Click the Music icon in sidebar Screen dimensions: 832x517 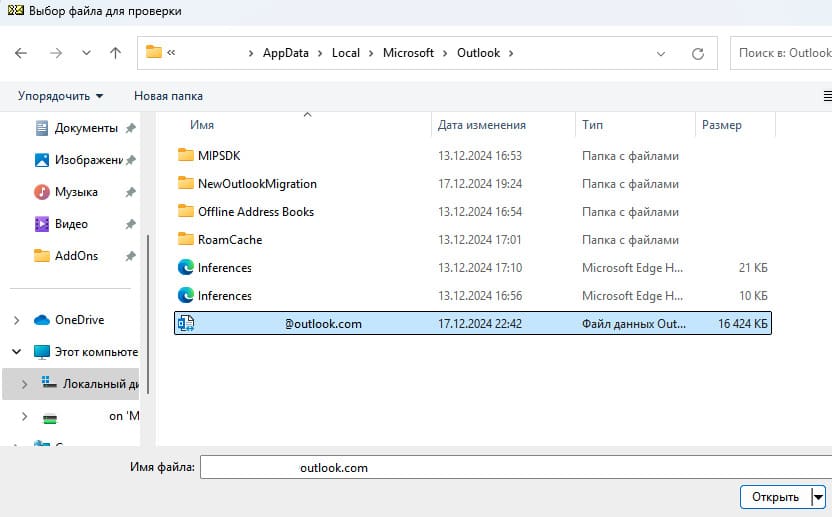[42, 192]
